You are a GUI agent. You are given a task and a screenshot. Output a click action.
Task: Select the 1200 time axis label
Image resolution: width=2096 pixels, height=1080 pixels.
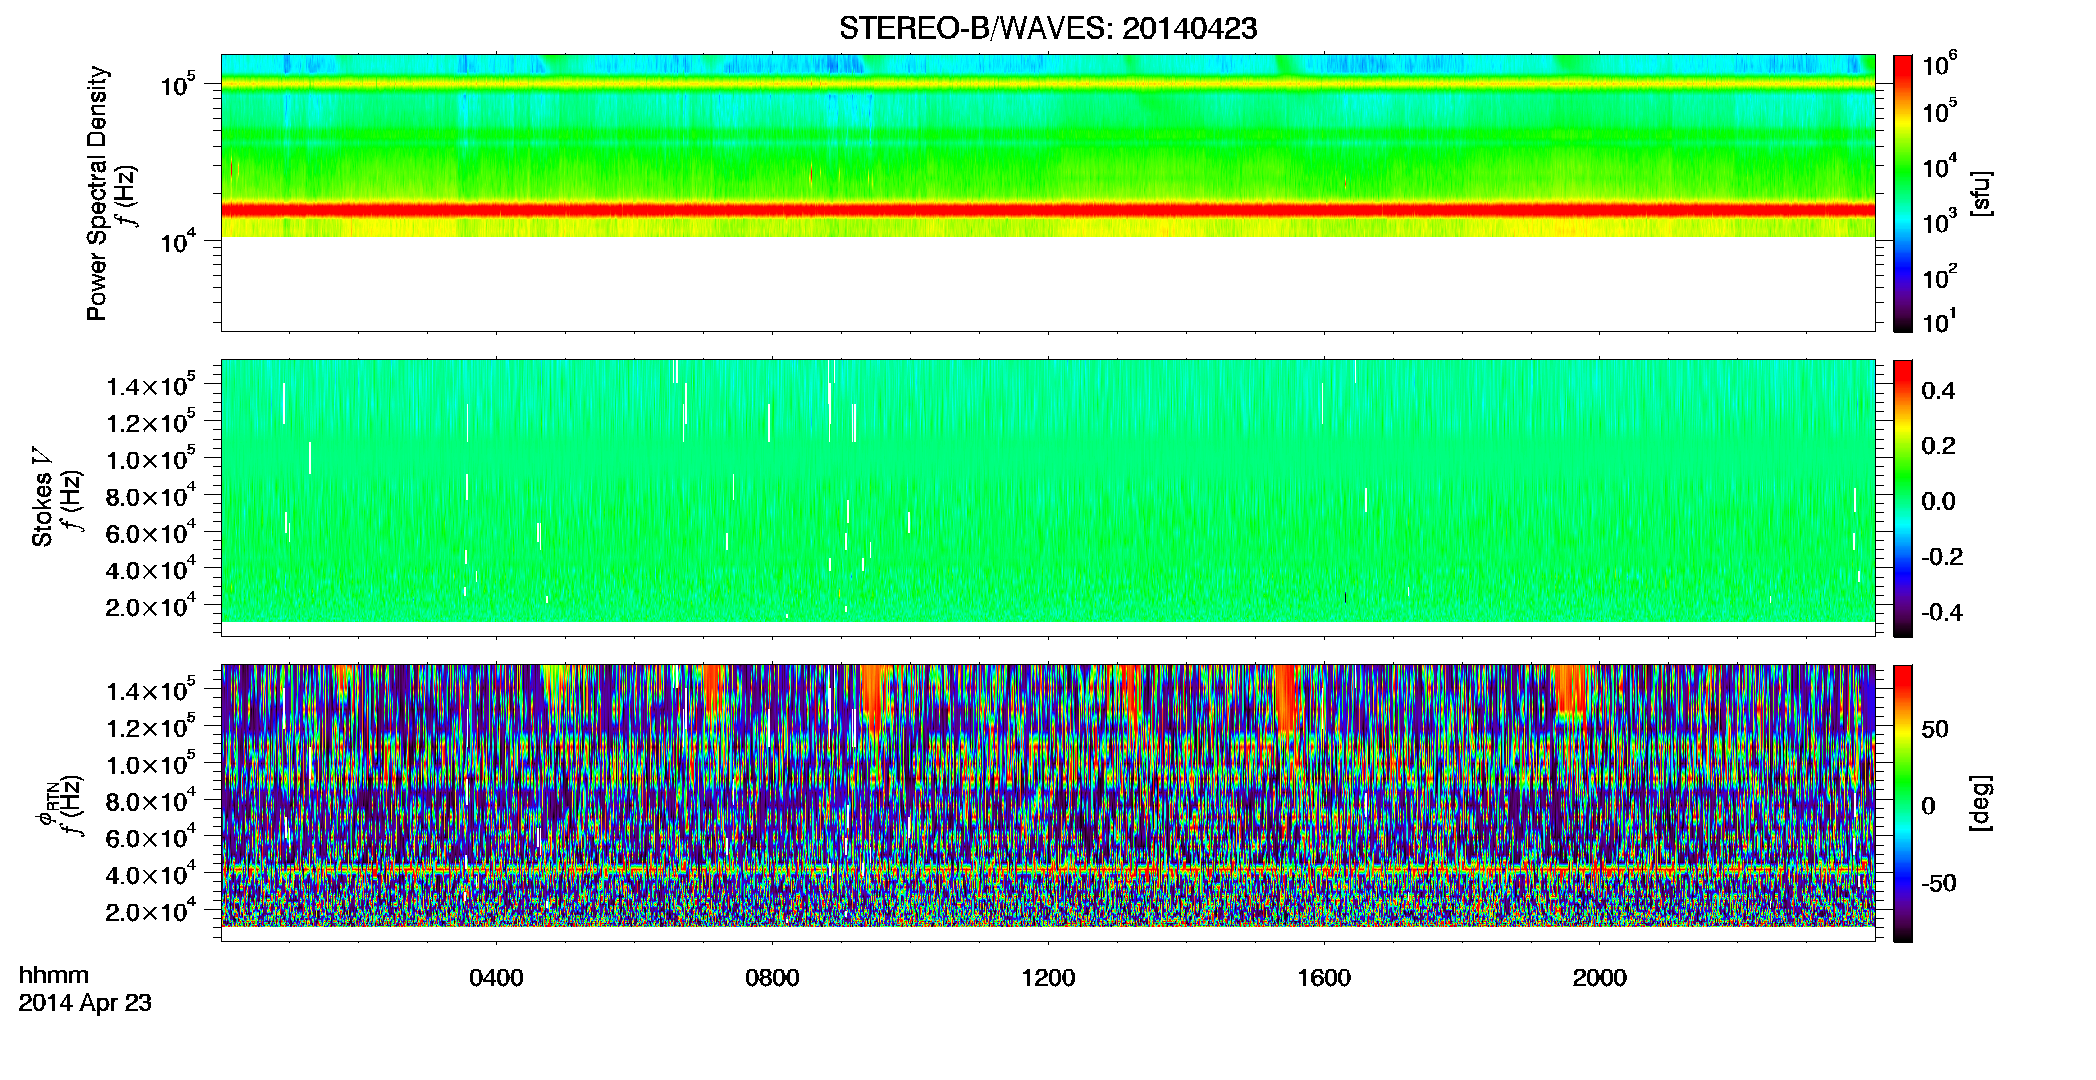pyautogui.click(x=1048, y=978)
